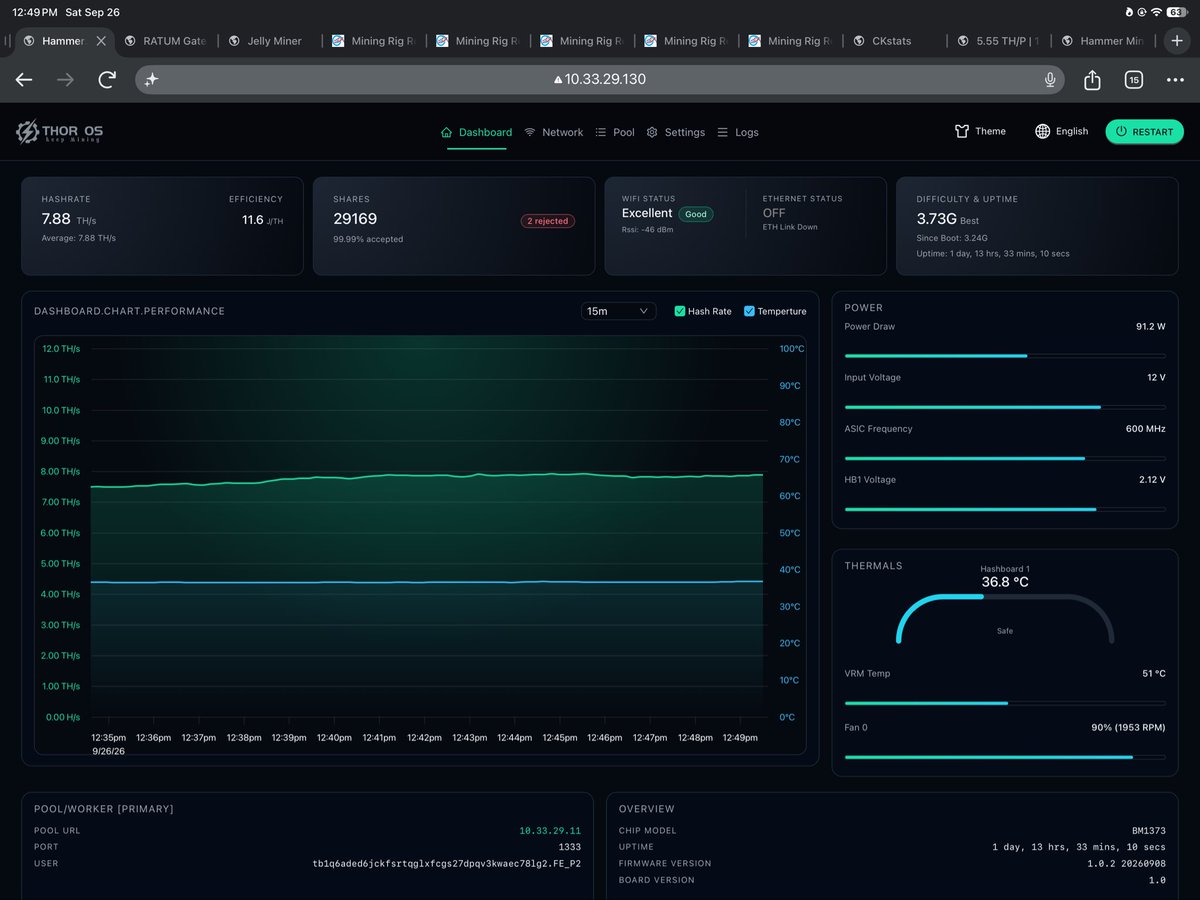Click the THOR OS logo
The width and height of the screenshot is (1200, 900).
(58, 132)
